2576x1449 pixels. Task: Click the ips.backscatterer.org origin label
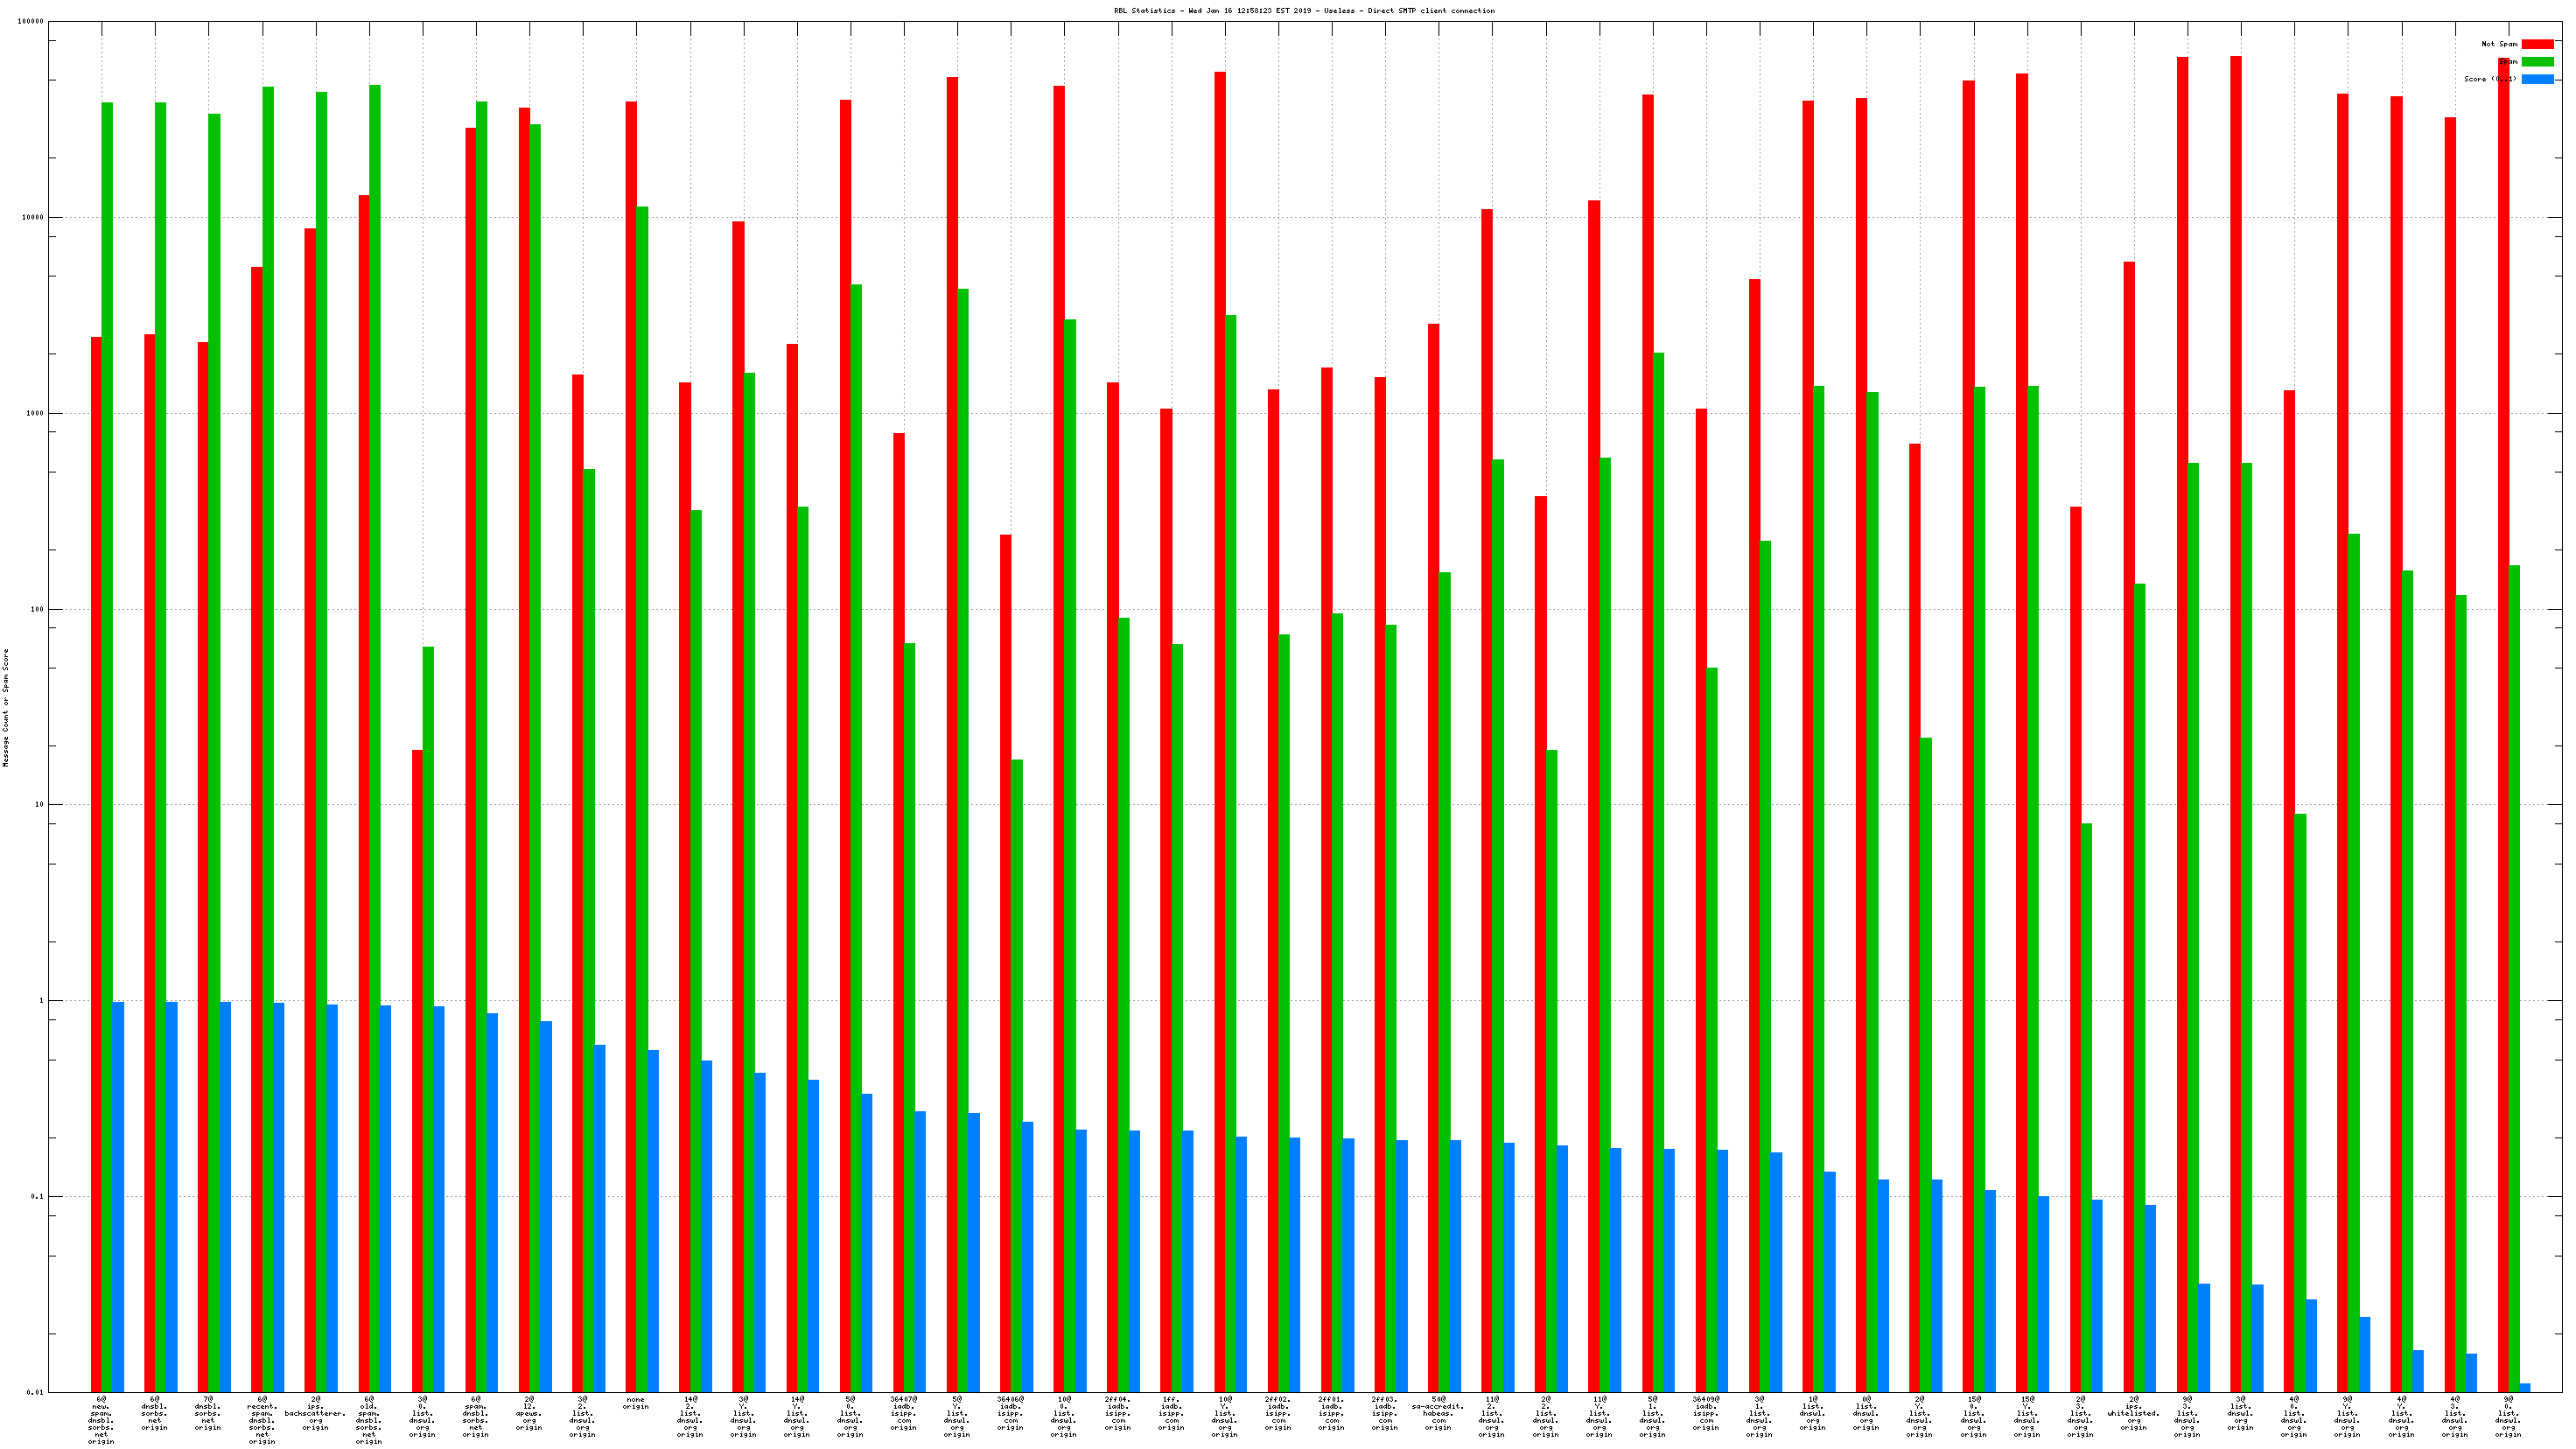315,1413
